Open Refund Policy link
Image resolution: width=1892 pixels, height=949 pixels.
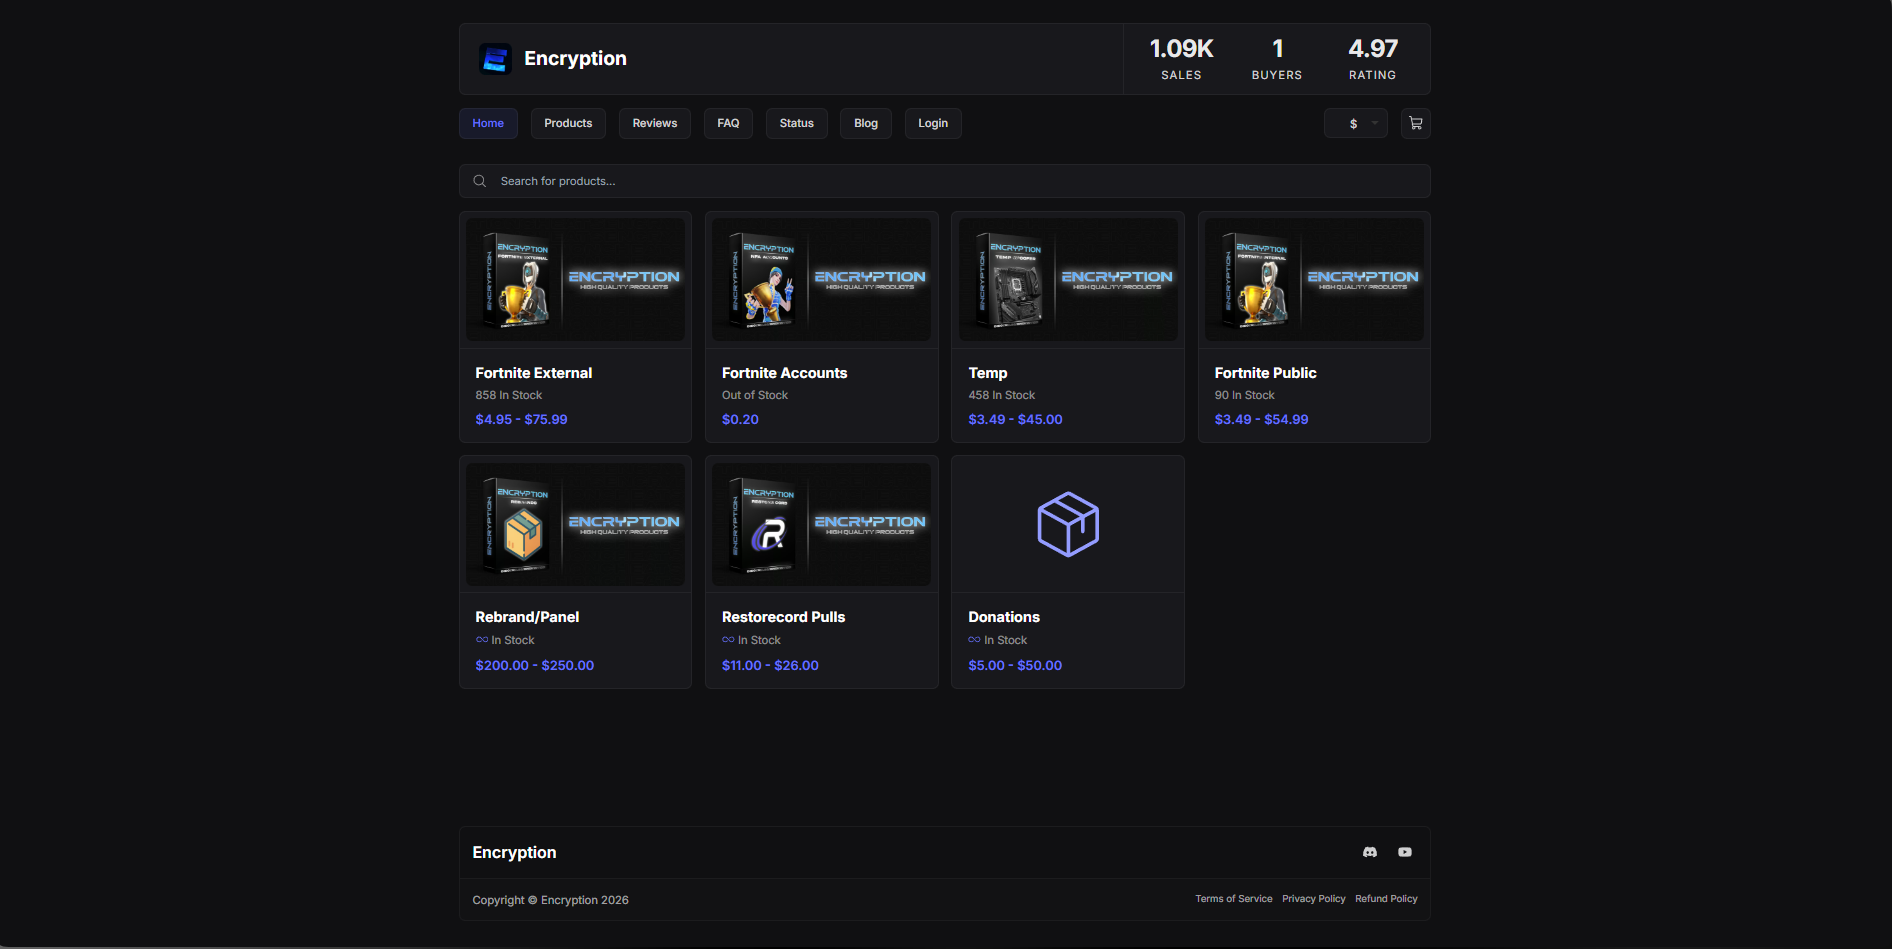click(1386, 899)
